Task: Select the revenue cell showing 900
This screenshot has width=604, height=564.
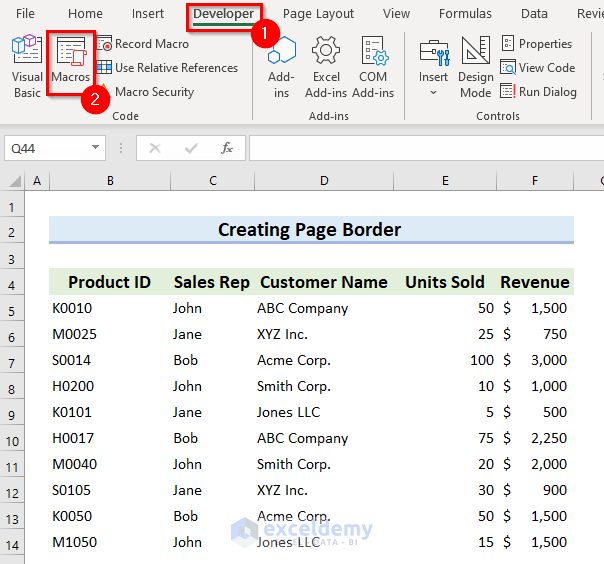Action: click(x=535, y=490)
